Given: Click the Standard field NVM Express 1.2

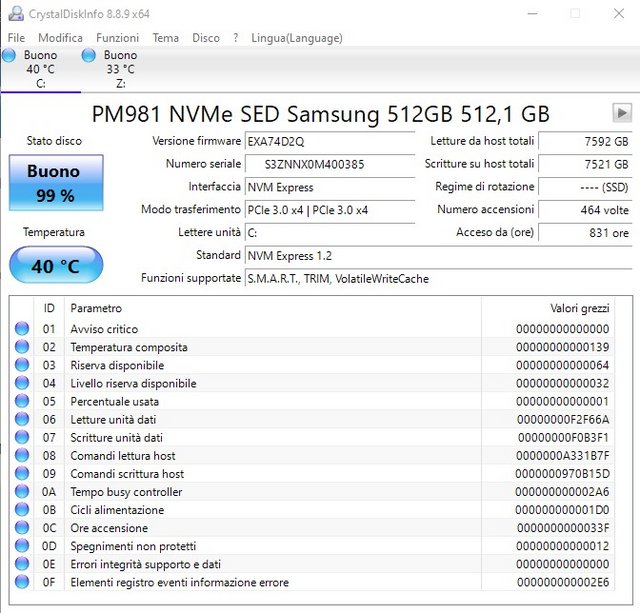Looking at the screenshot, I should point(438,256).
